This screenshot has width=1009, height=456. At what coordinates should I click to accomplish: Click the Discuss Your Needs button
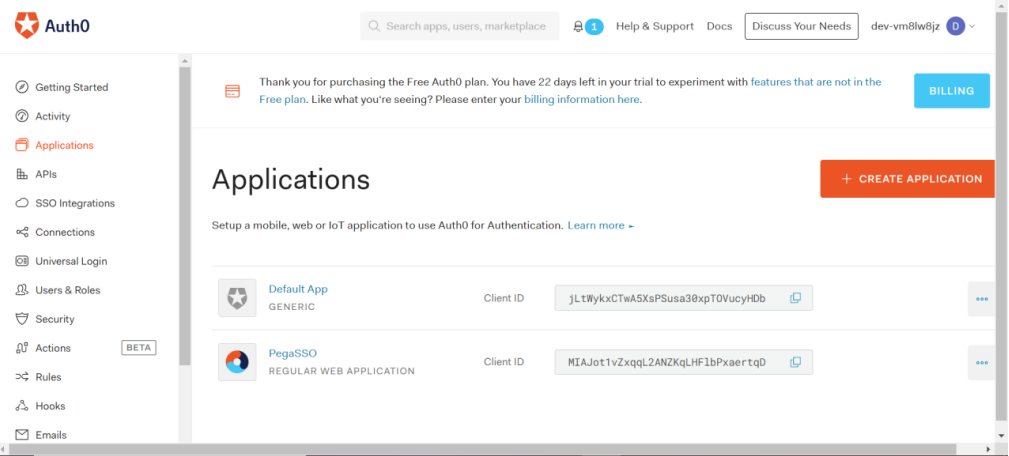801,26
